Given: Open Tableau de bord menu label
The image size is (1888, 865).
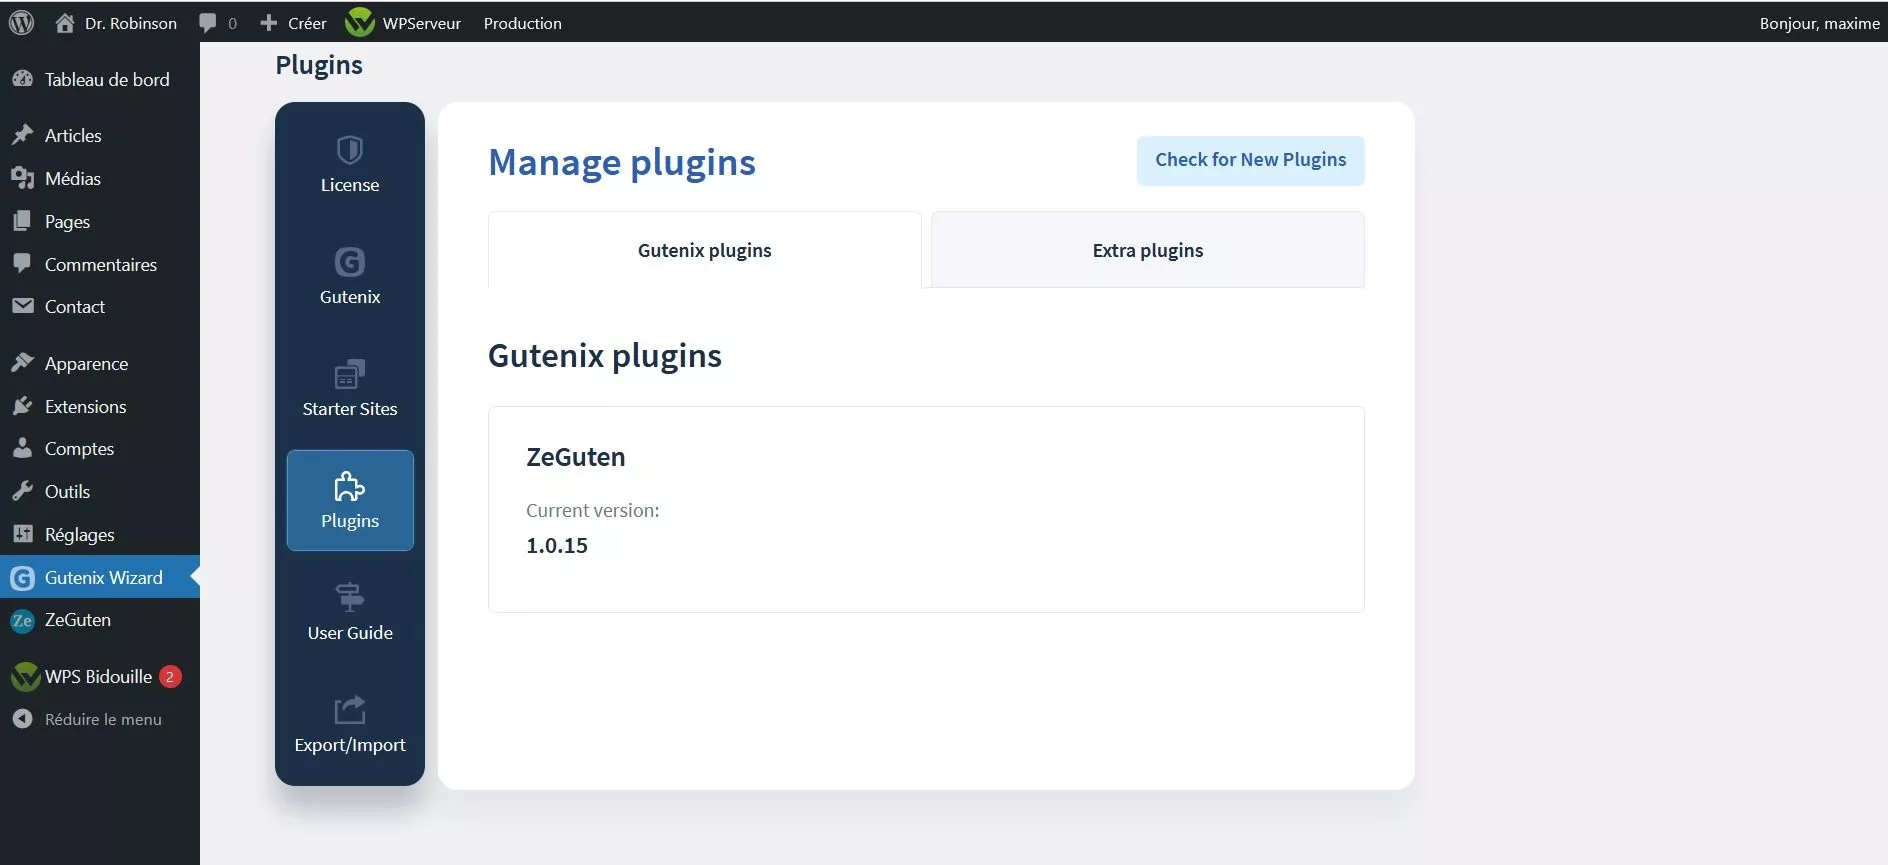Looking at the screenshot, I should (107, 79).
